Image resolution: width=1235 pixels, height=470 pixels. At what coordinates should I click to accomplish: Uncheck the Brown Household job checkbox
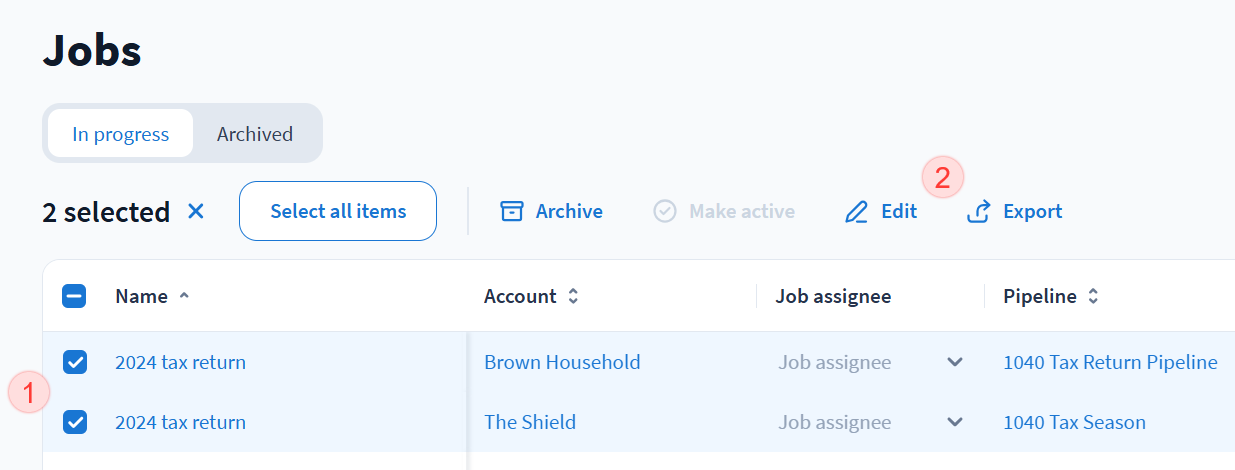(75, 362)
